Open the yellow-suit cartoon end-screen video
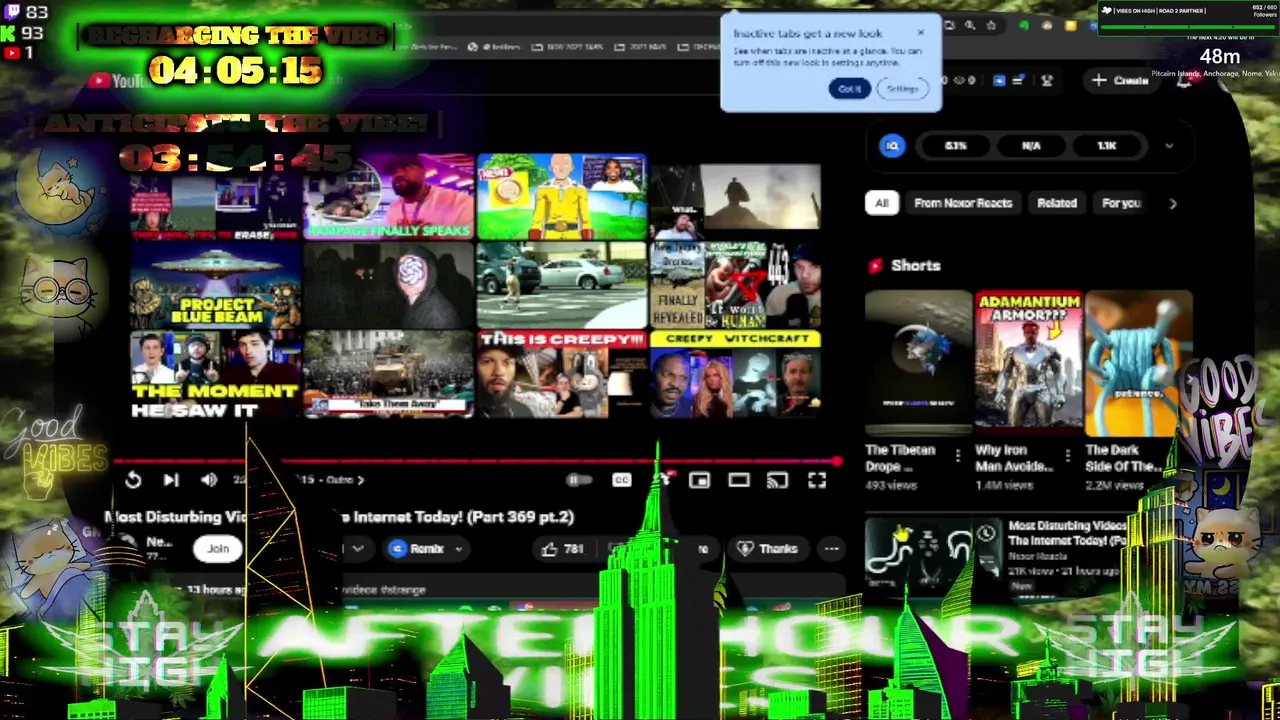Screen dimensions: 1280x720 pyautogui.click(x=561, y=197)
